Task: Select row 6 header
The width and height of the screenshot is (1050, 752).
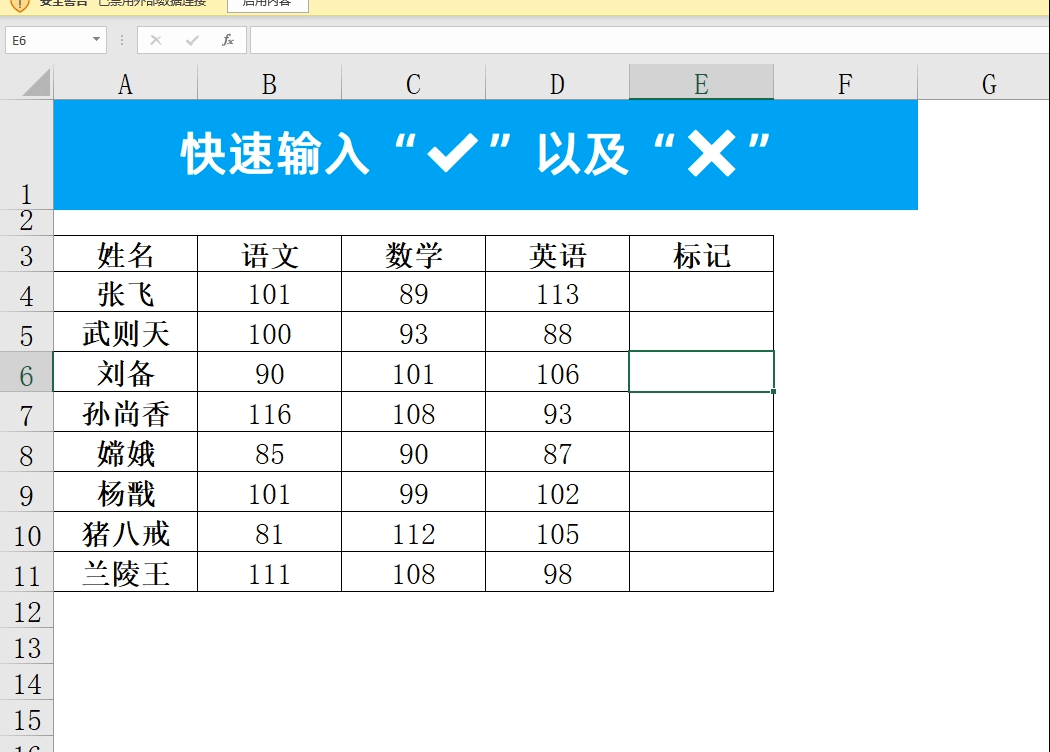Action: (x=27, y=372)
